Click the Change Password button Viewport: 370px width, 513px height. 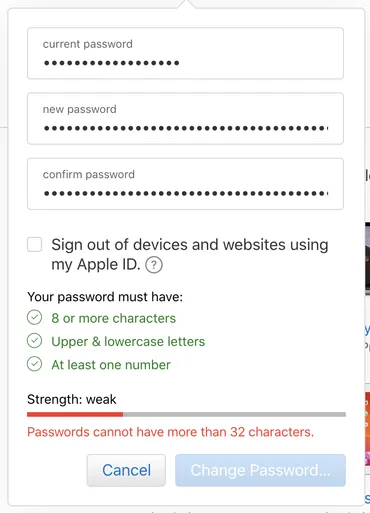(260, 470)
